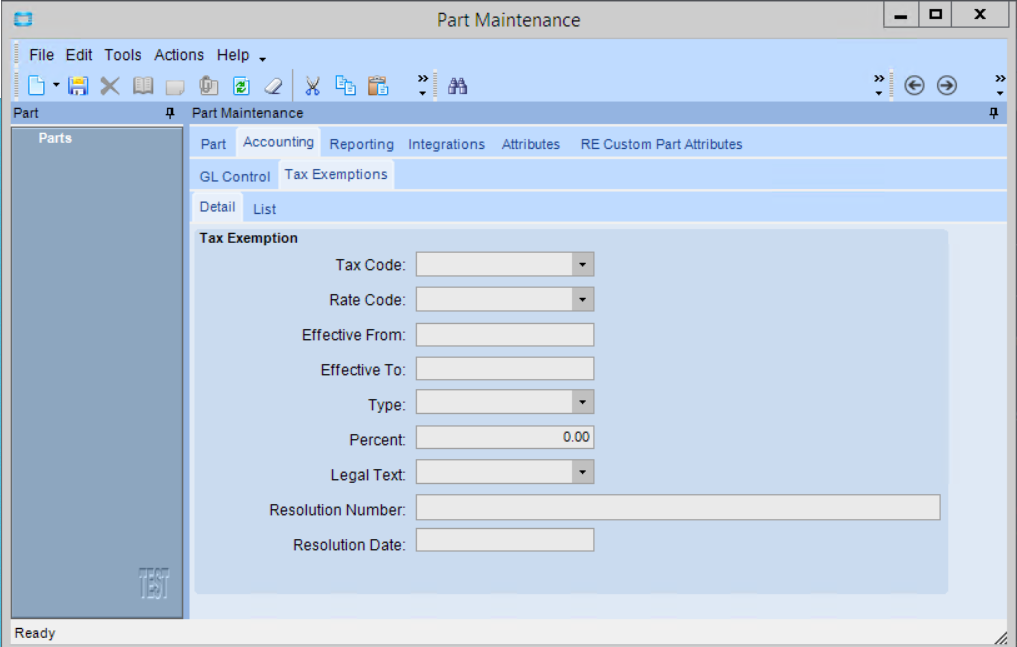Cut with the scissors icon
This screenshot has width=1017, height=647.
point(313,86)
